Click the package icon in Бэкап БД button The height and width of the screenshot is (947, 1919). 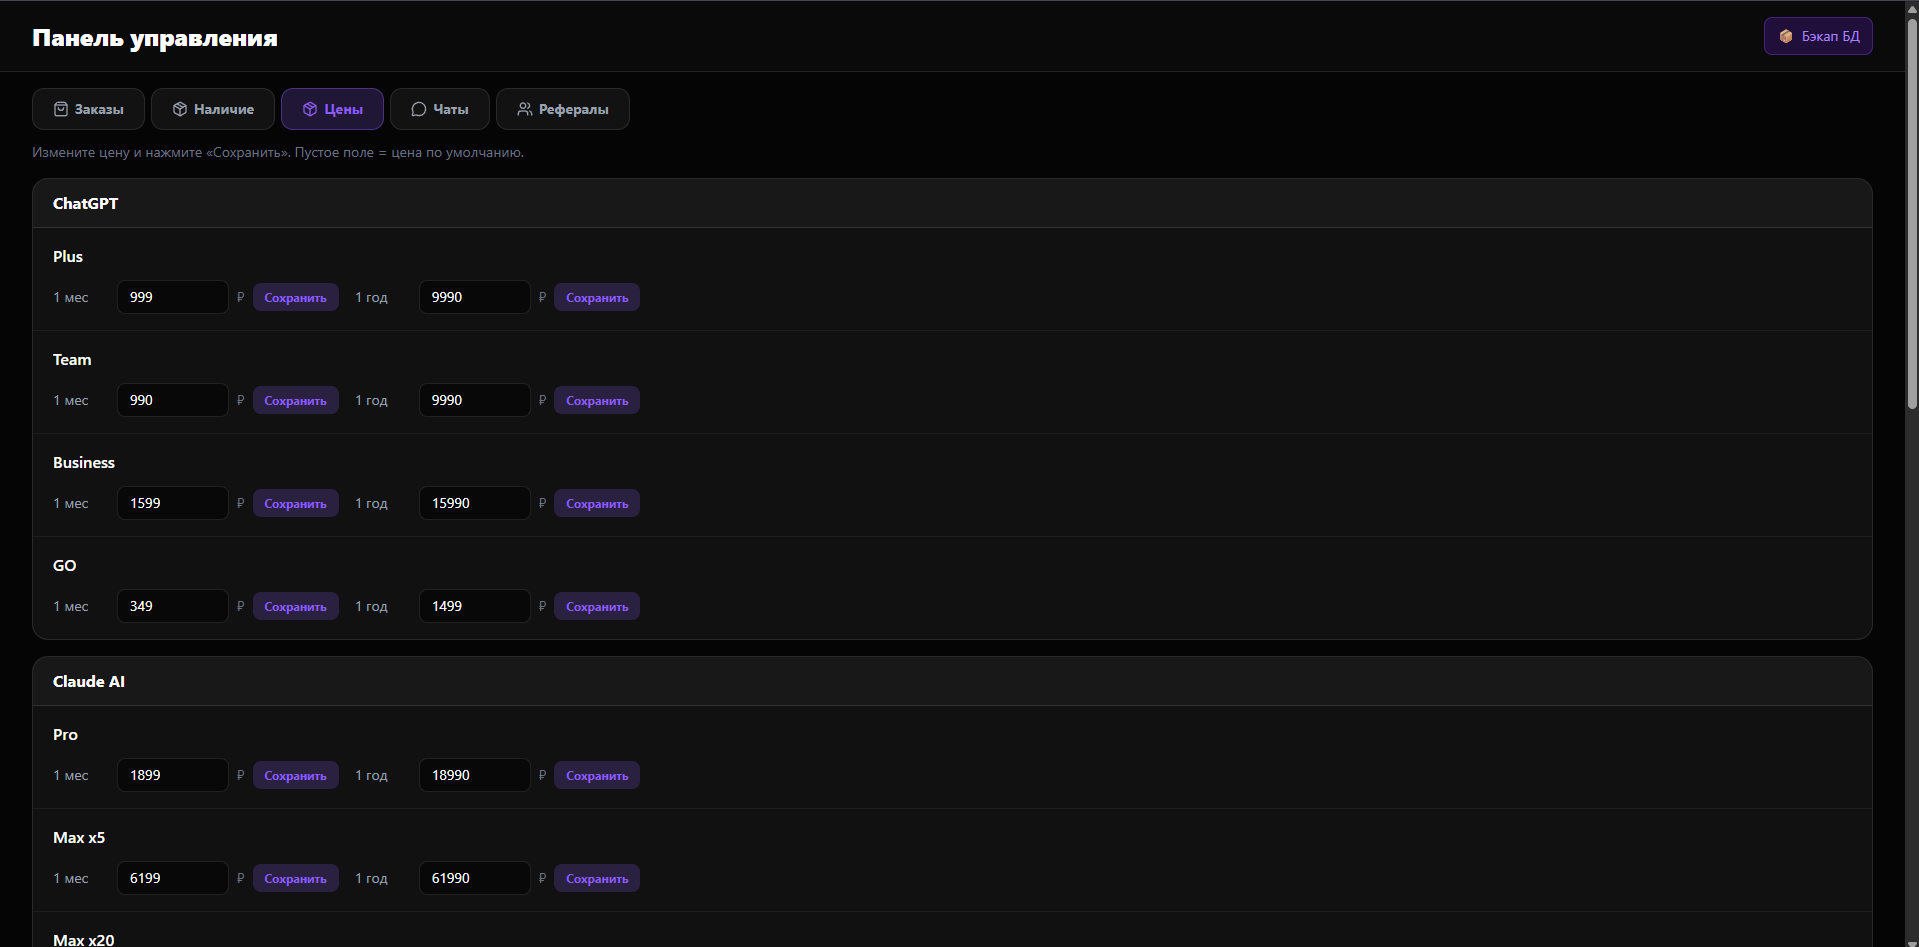pos(1786,36)
